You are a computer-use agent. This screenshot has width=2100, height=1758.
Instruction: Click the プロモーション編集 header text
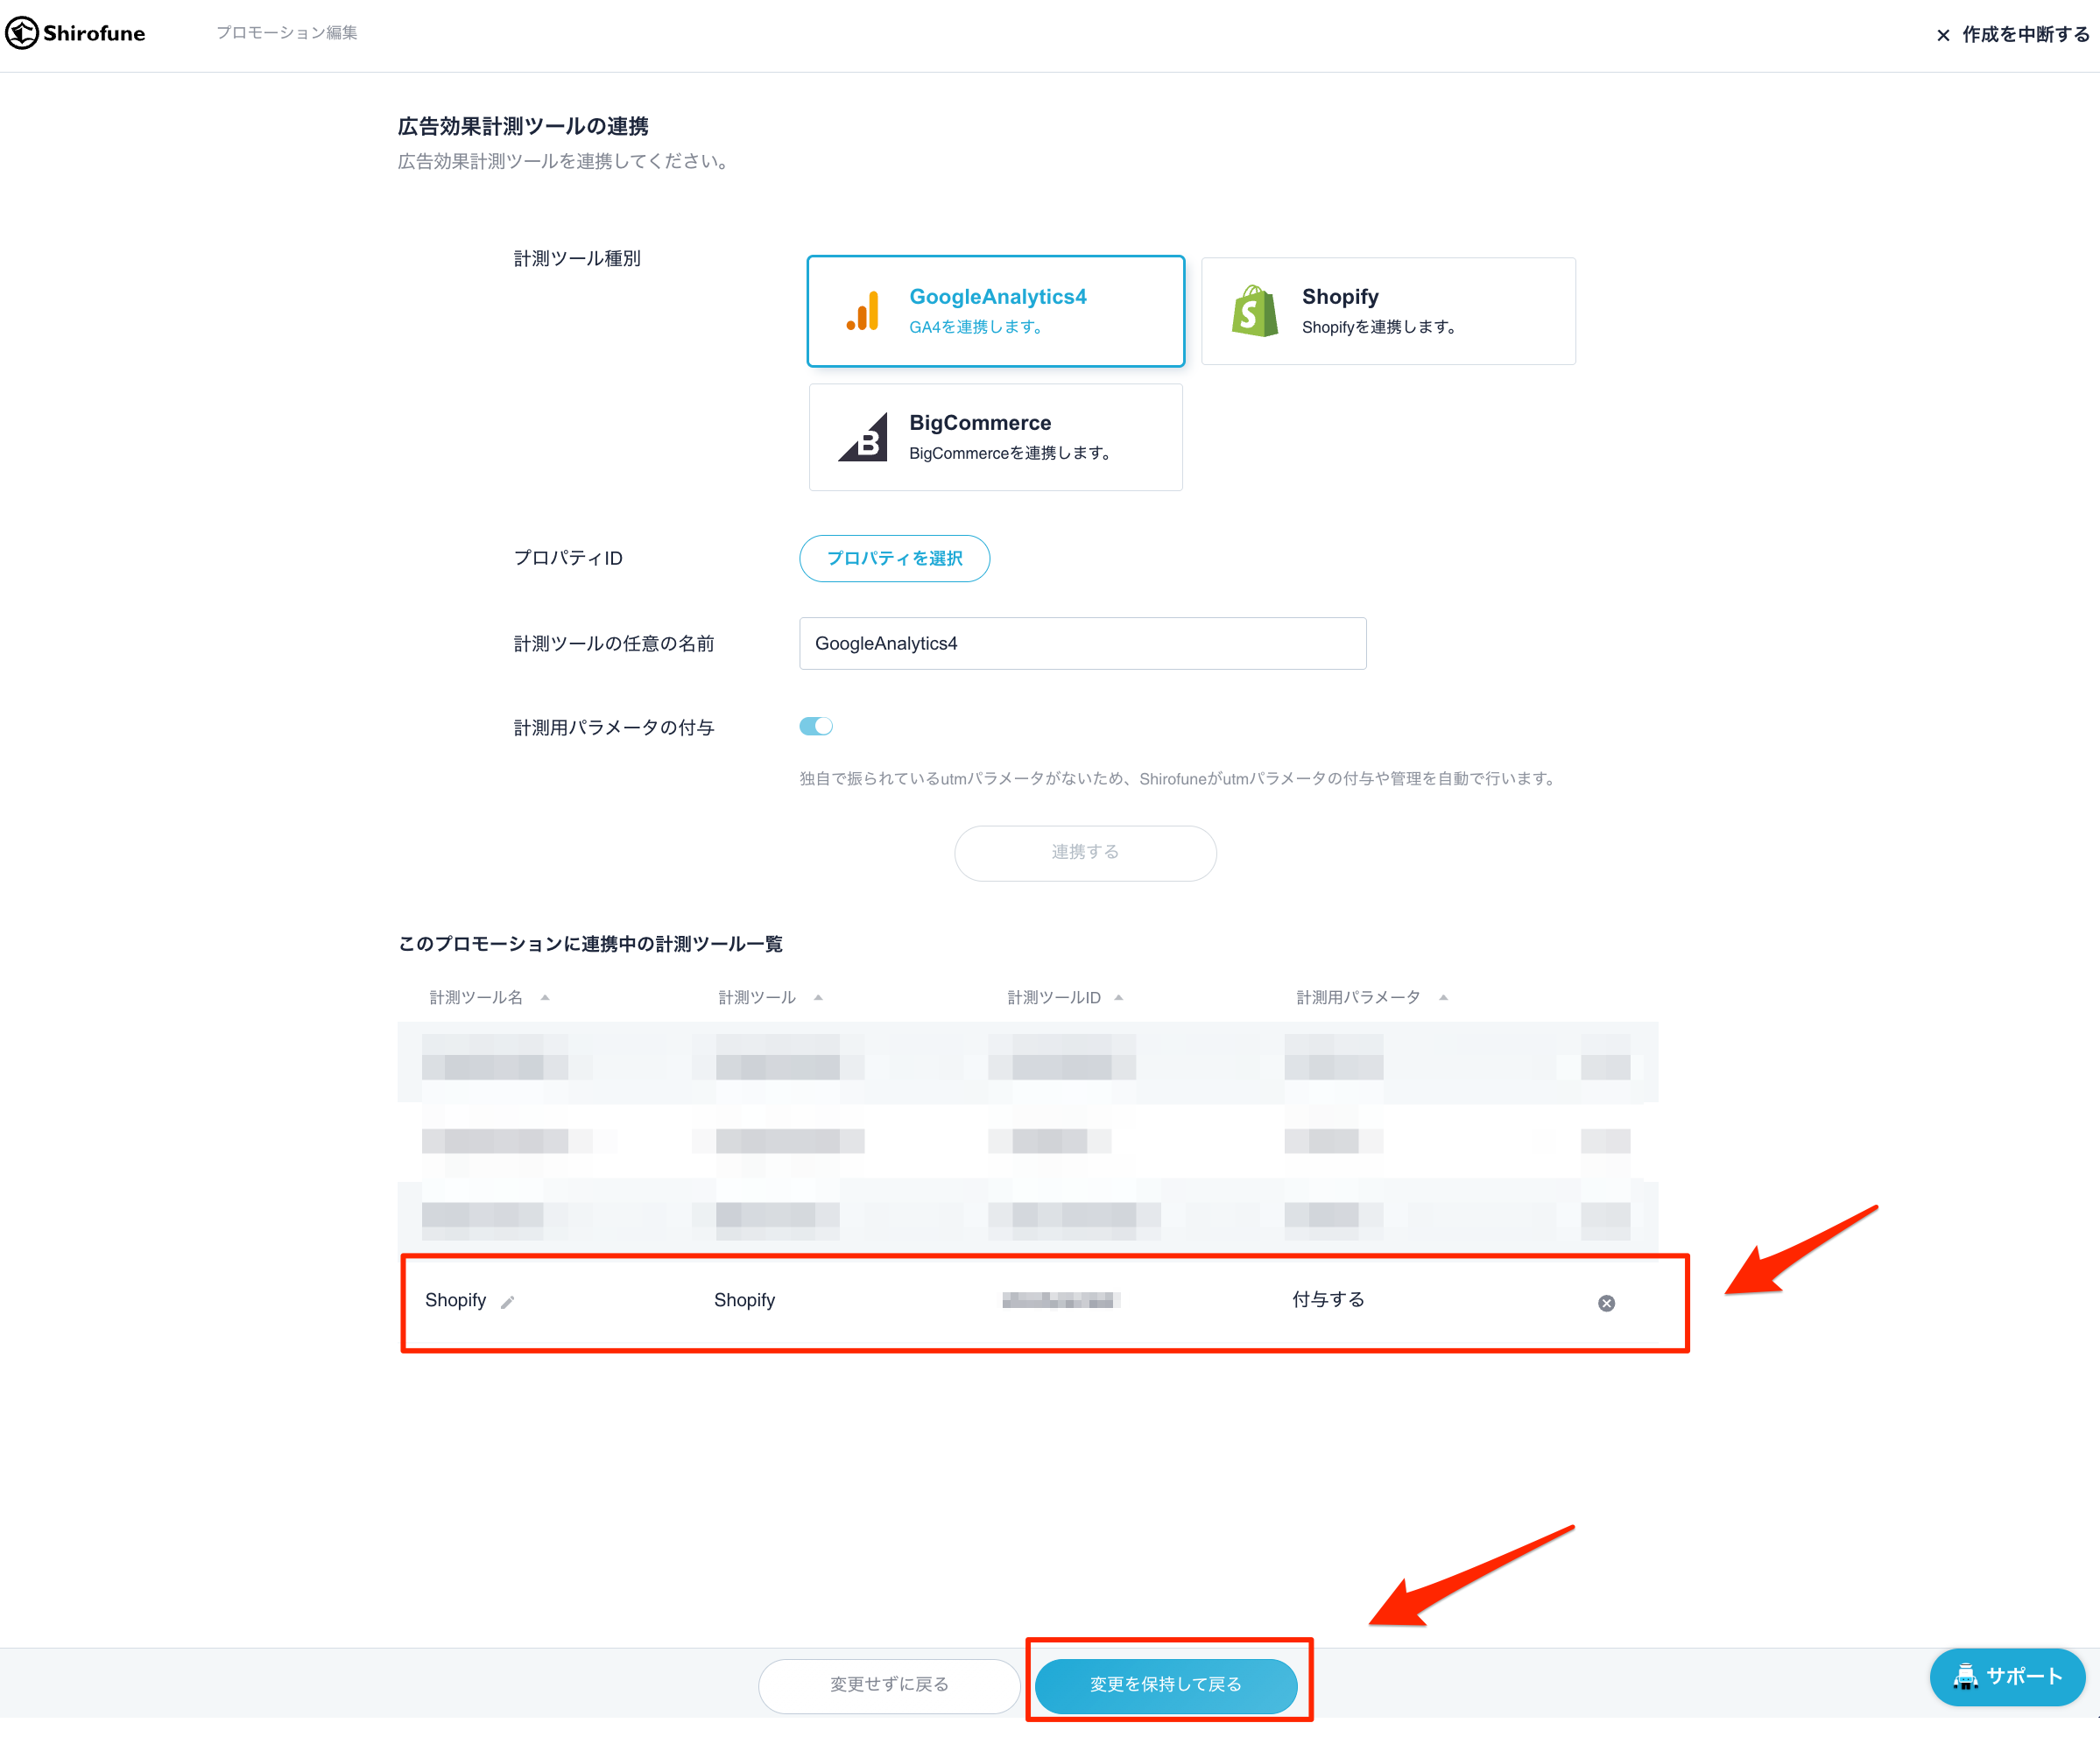pos(287,33)
